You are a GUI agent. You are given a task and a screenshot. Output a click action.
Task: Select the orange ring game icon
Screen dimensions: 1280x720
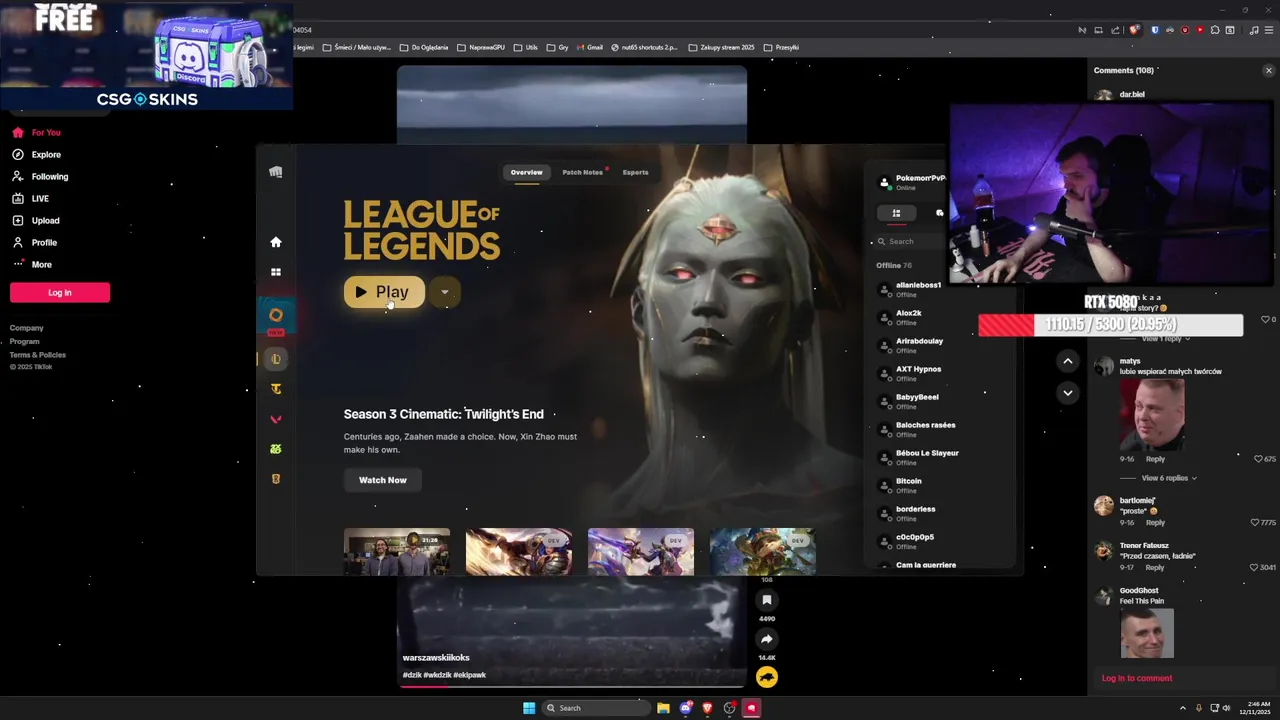[276, 315]
